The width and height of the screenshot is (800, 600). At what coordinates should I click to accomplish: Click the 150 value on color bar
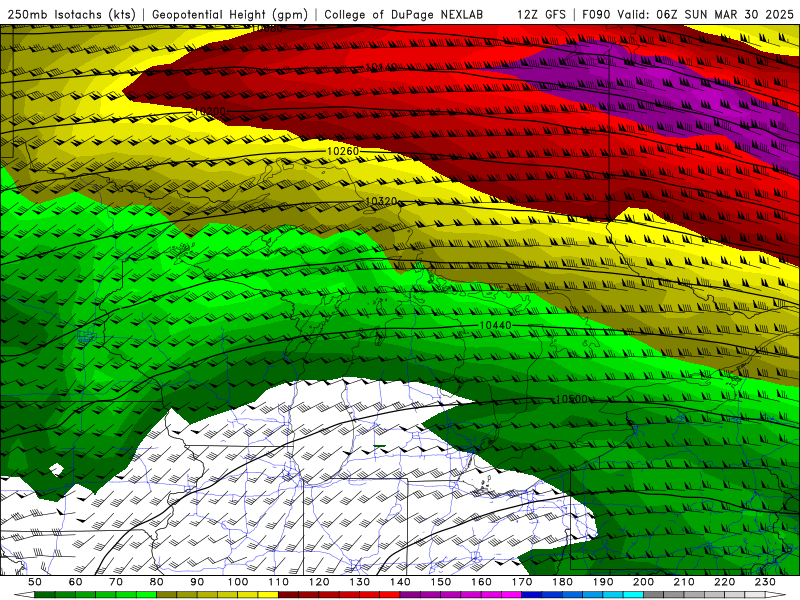(440, 582)
